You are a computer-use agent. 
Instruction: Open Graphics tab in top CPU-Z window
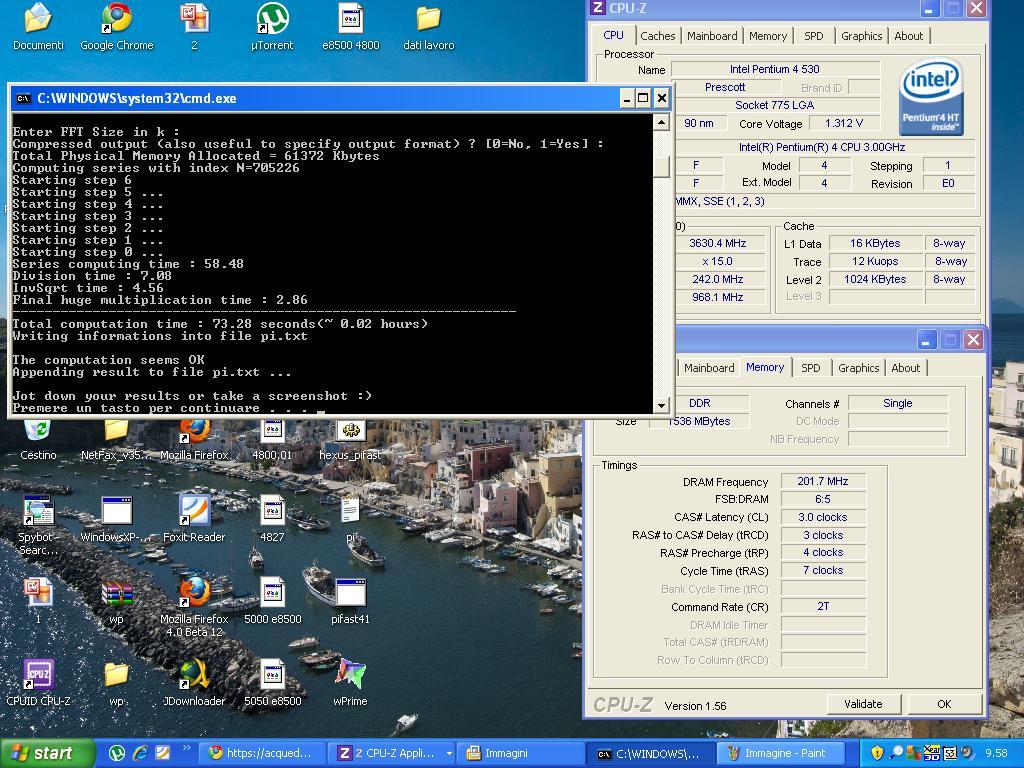click(x=861, y=36)
